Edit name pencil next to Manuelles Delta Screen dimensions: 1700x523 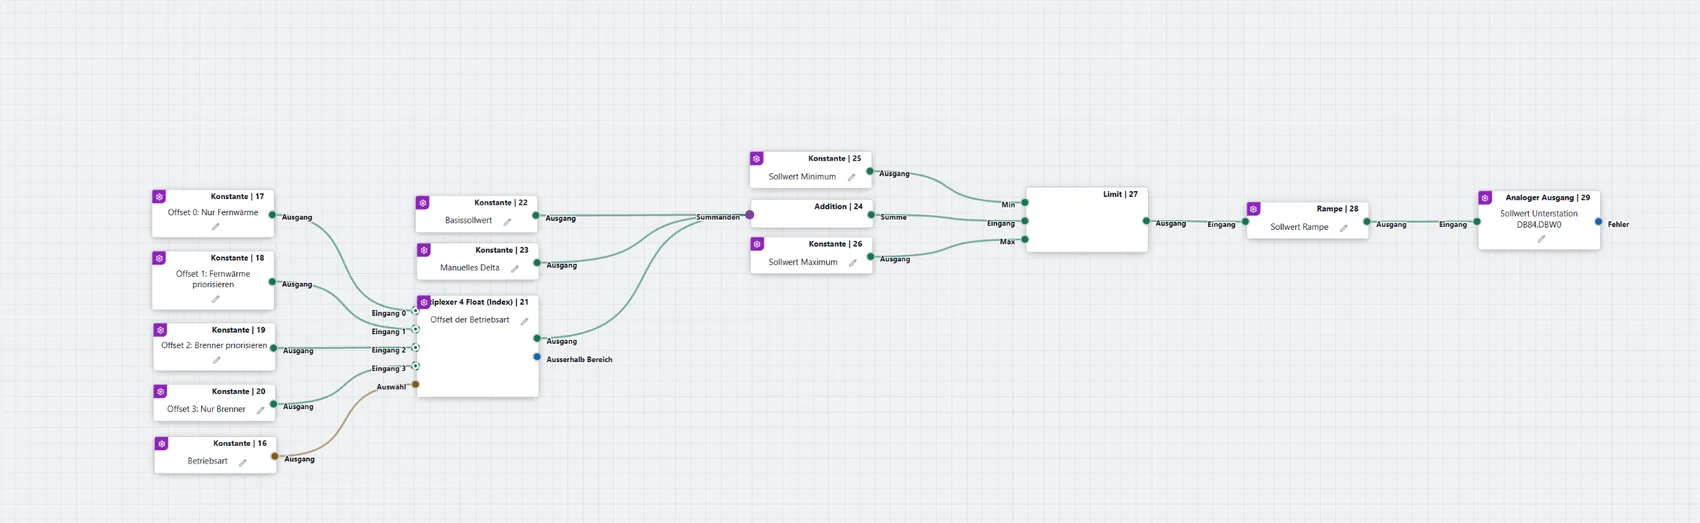pos(514,269)
